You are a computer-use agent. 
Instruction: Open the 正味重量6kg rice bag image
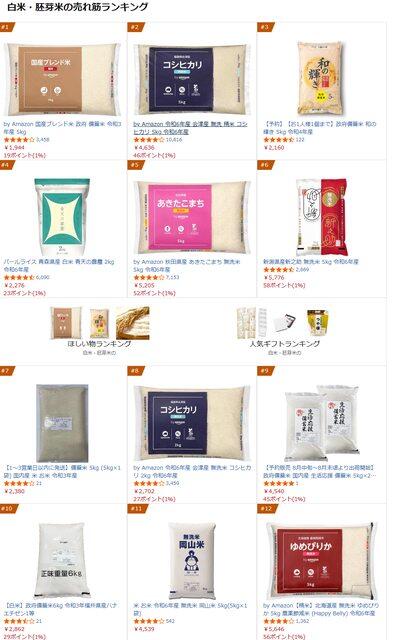pos(62,560)
